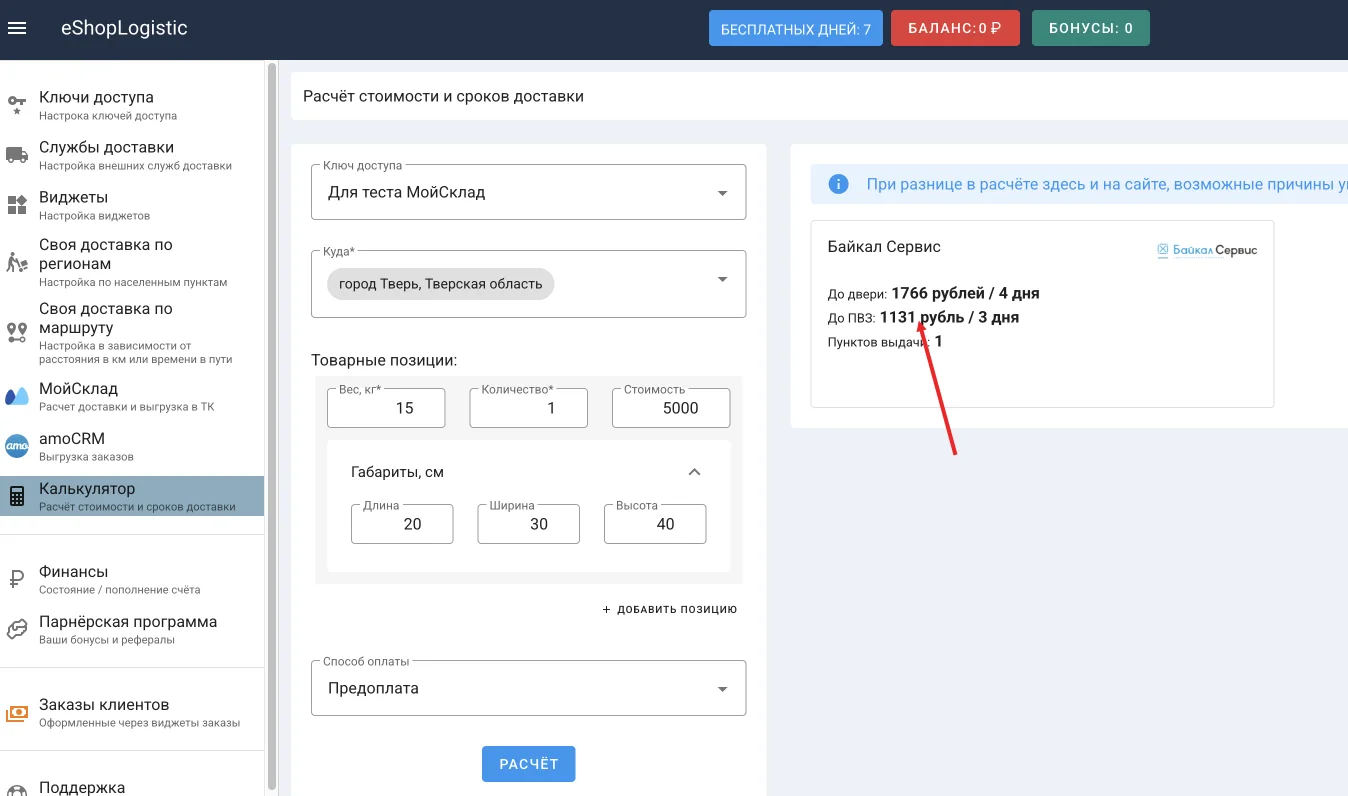Open the Ключ доступа dropdown
1348x796 pixels.
coord(529,192)
